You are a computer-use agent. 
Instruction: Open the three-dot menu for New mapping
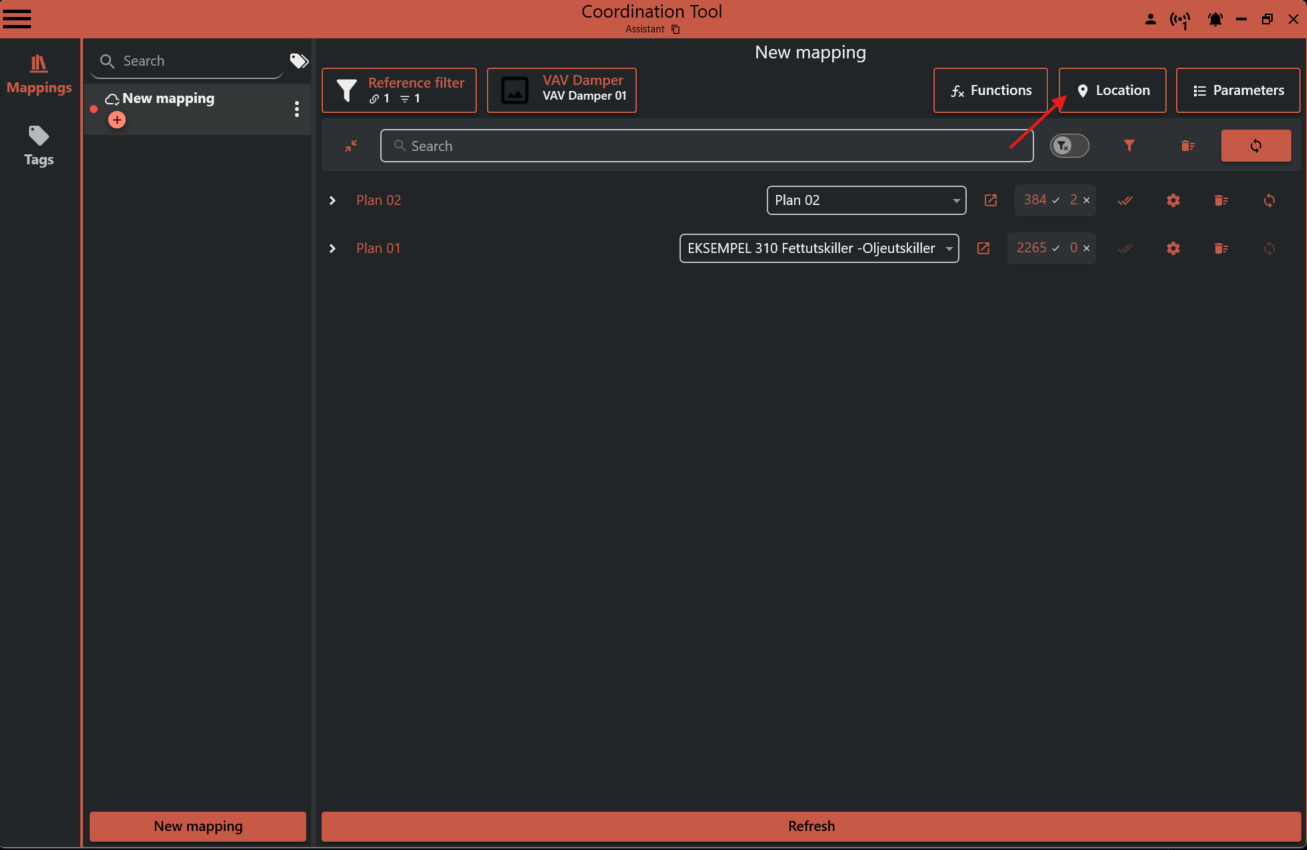296,108
